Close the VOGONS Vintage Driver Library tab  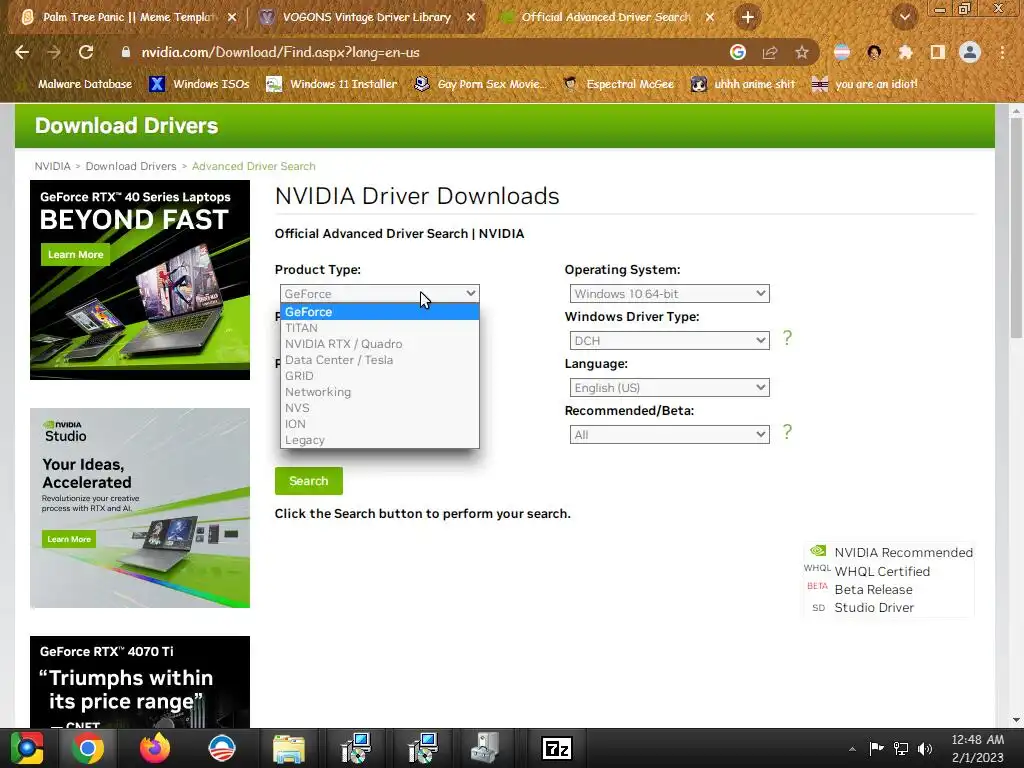pos(471,17)
